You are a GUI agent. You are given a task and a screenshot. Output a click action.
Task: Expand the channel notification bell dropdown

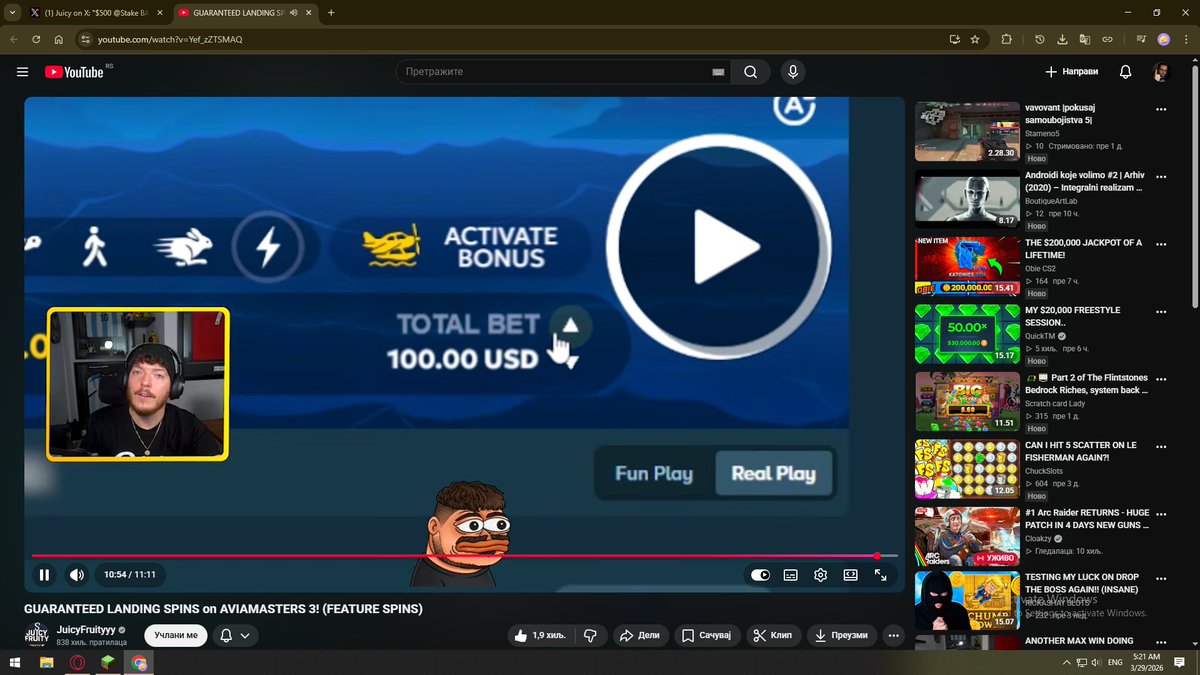[x=233, y=635]
